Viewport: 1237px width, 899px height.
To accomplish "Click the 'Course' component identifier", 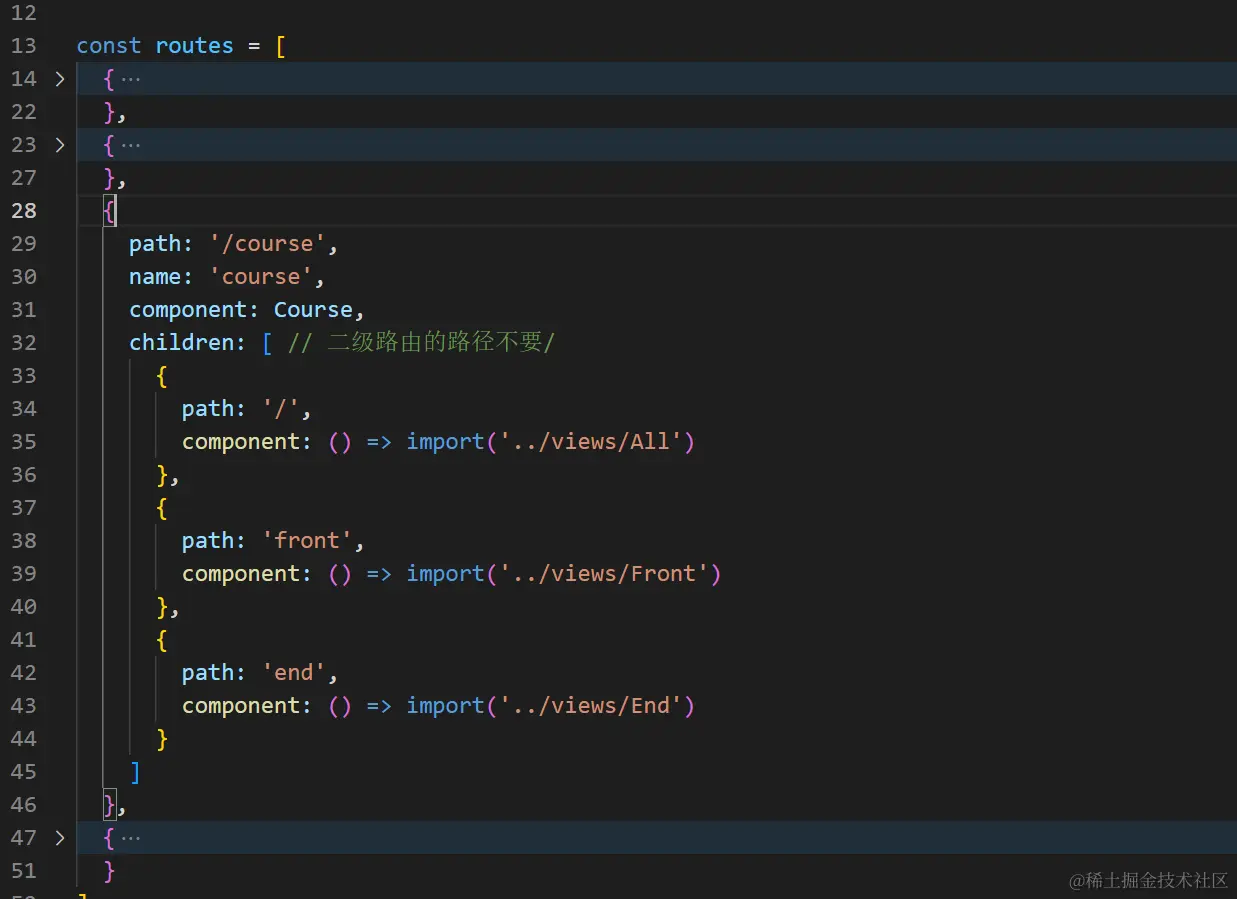I will [x=313, y=310].
